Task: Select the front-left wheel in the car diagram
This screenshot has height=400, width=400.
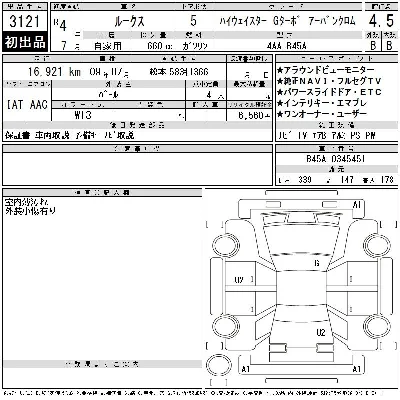Action: tap(225, 245)
